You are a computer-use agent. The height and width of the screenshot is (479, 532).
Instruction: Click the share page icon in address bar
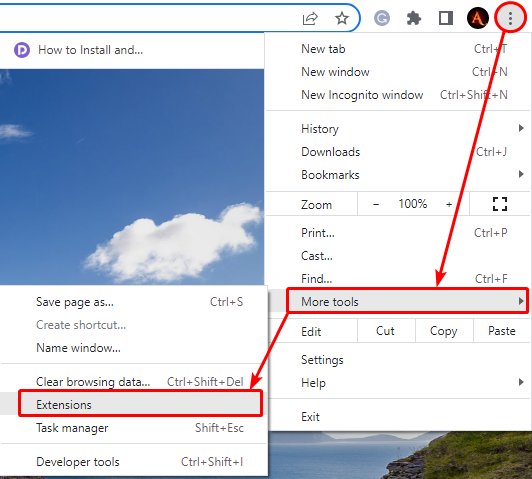click(x=310, y=18)
